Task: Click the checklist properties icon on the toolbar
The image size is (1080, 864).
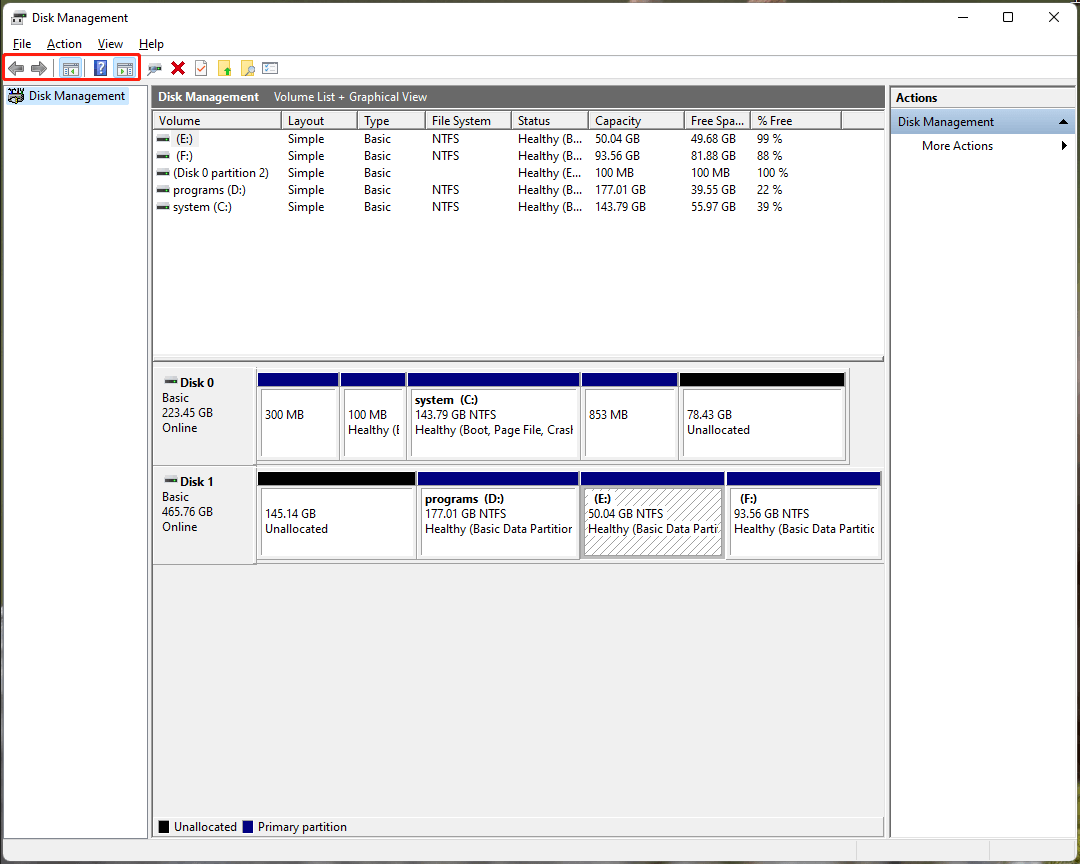Action: [x=270, y=68]
